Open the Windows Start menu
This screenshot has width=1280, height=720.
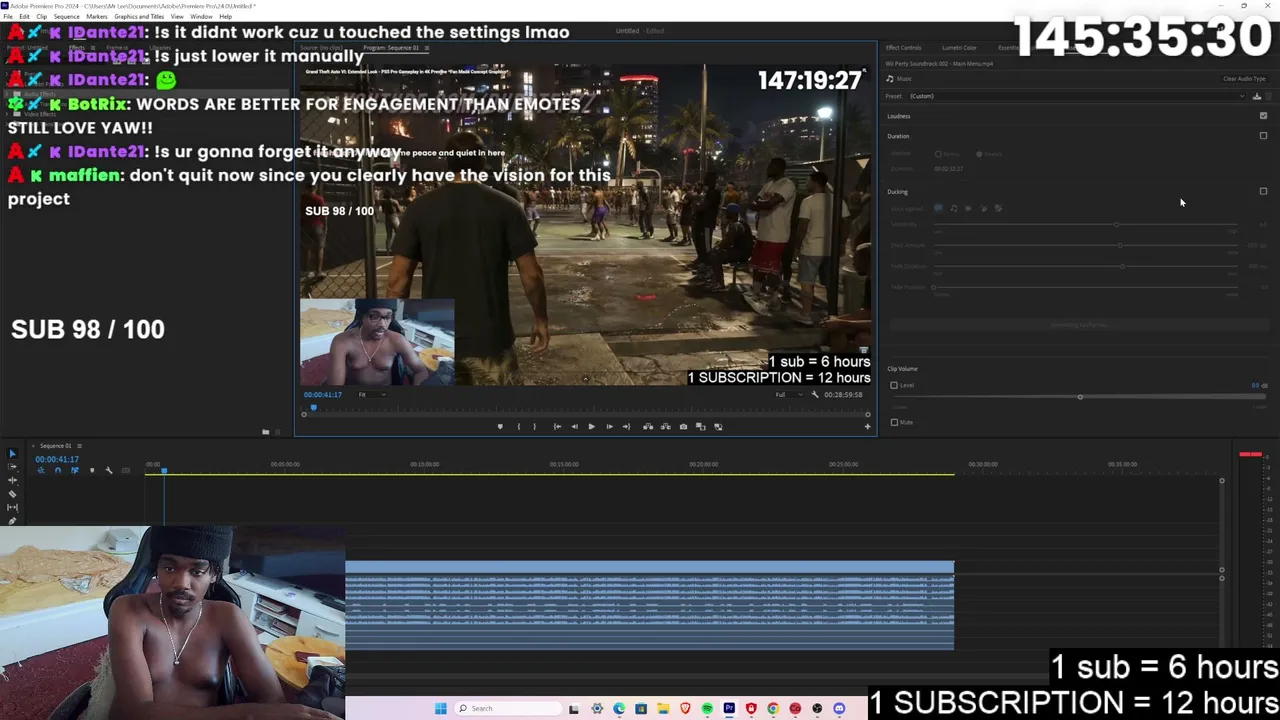440,709
